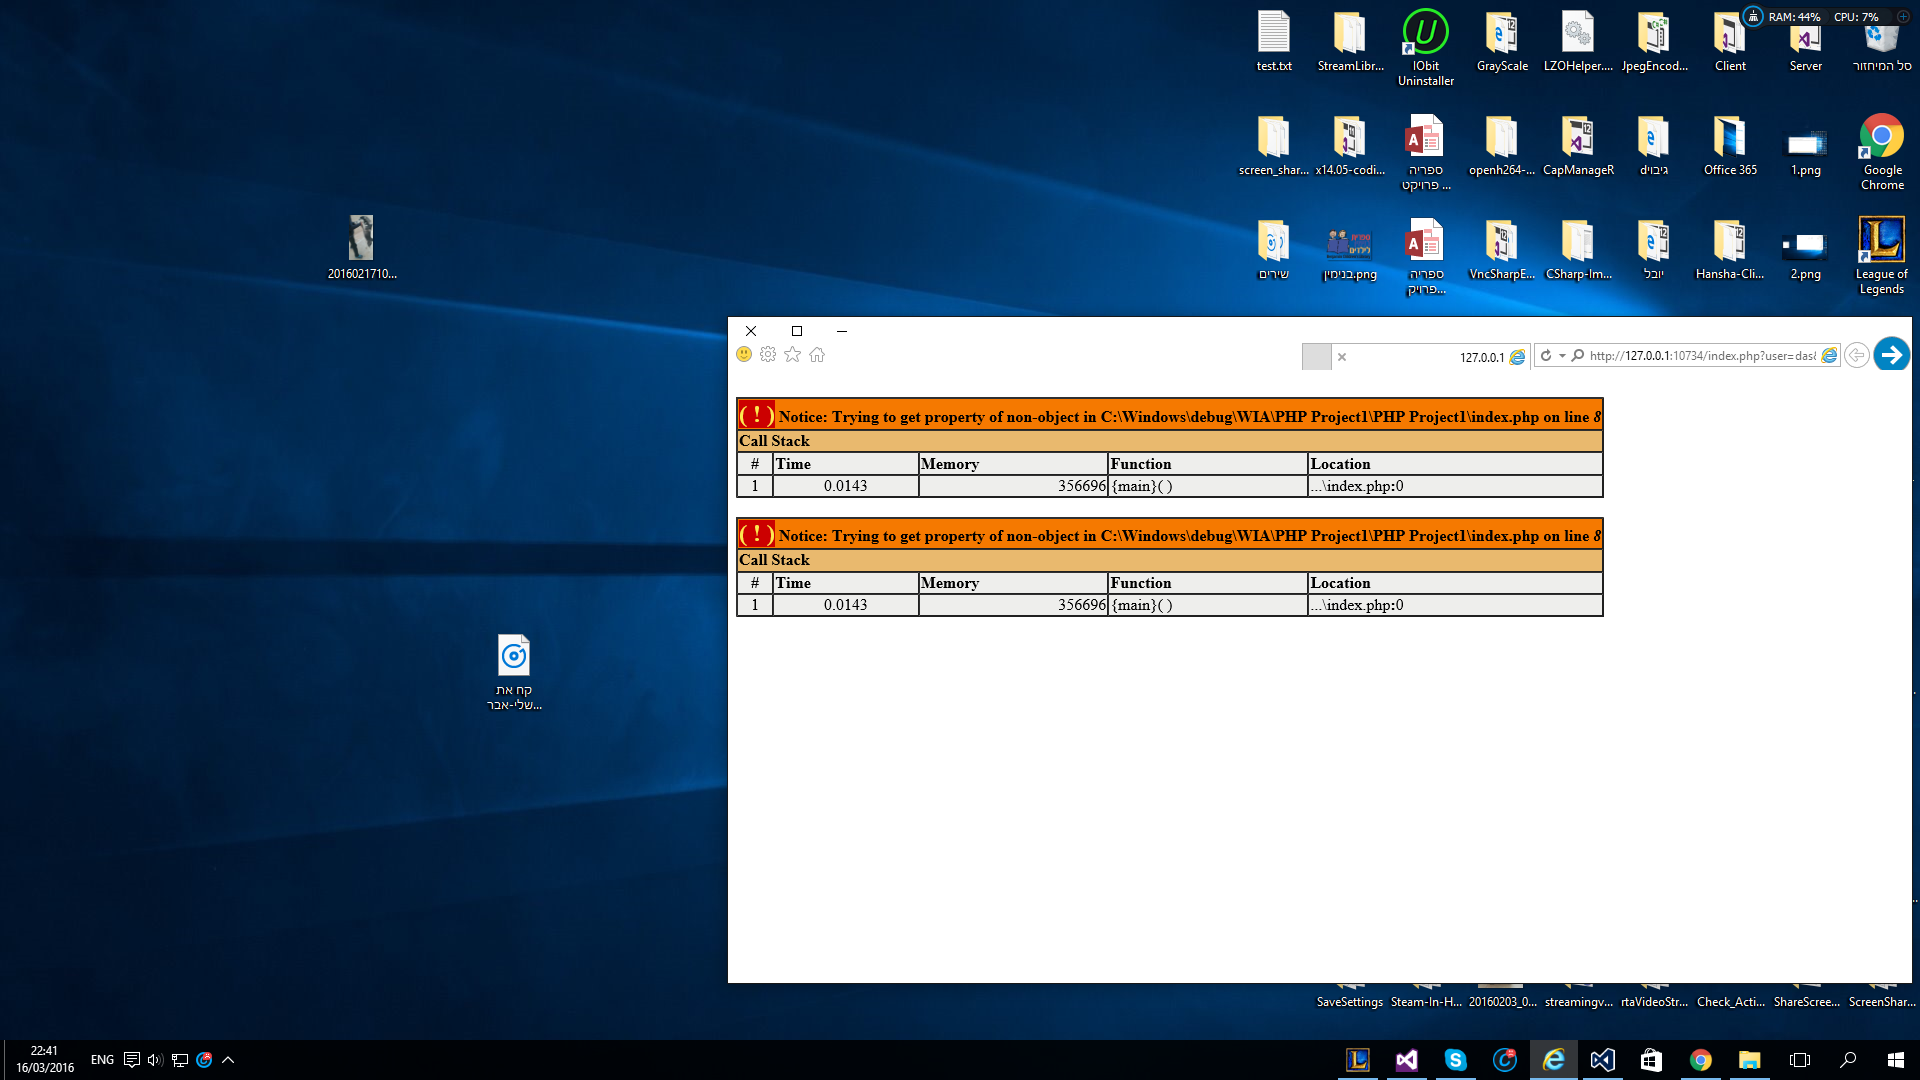The image size is (1920, 1080).
Task: Select the 2016021710... image on desktop
Action: (362, 247)
